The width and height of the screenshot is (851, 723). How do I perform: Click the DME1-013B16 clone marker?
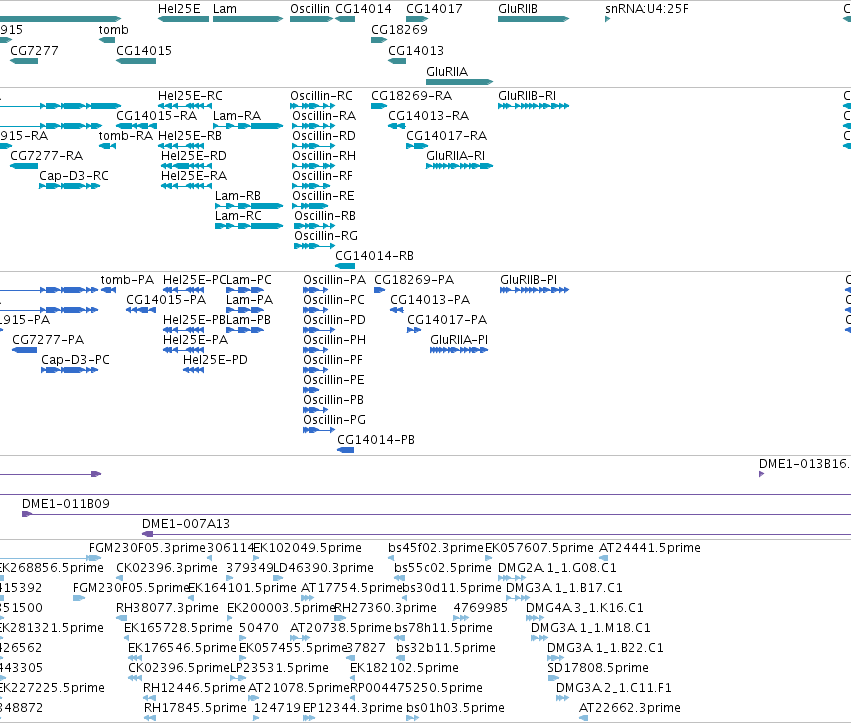point(761,474)
